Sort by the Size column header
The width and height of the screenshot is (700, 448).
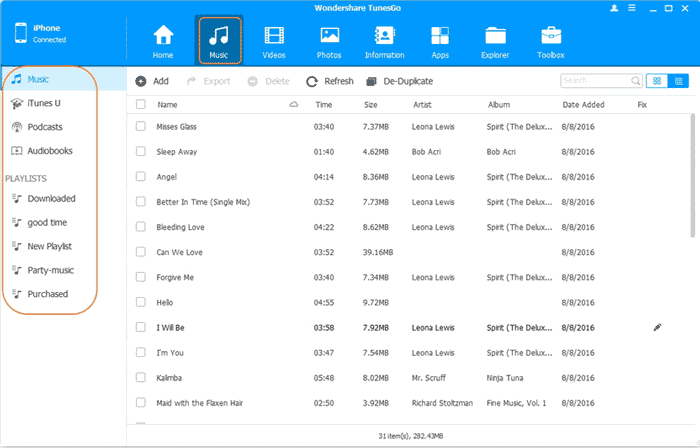(x=371, y=105)
